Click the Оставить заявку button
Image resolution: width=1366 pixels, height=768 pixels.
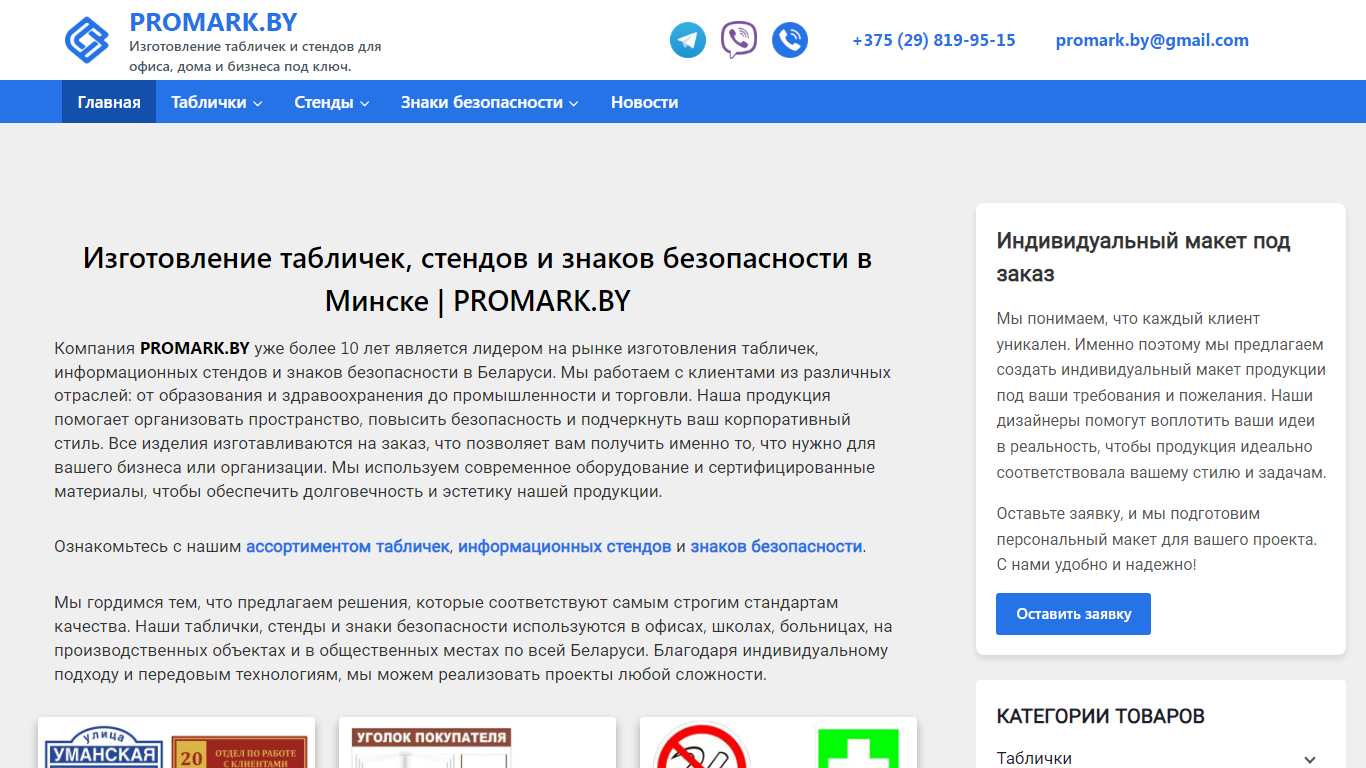1073,614
